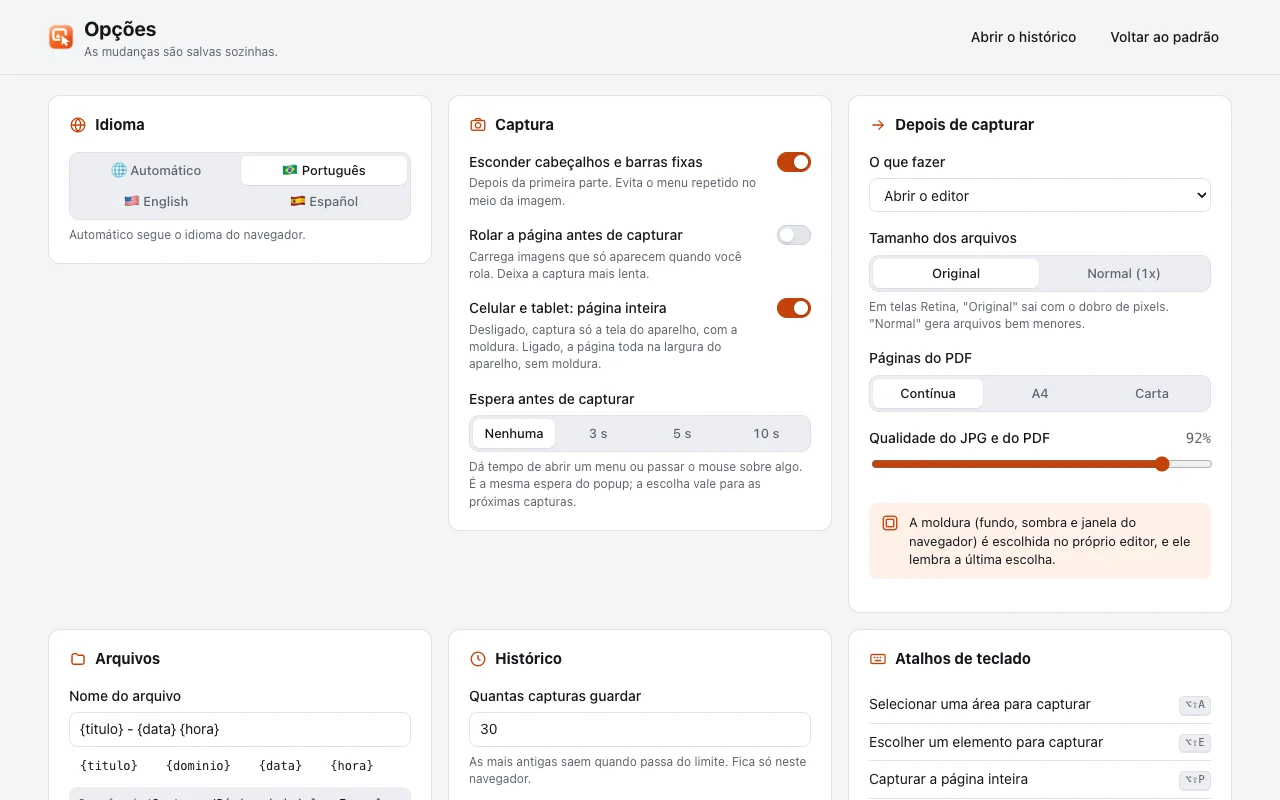Image resolution: width=1280 pixels, height=800 pixels.
Task: Click the keyboard icon beside Atalhos de teclado
Action: pyautogui.click(x=878, y=659)
